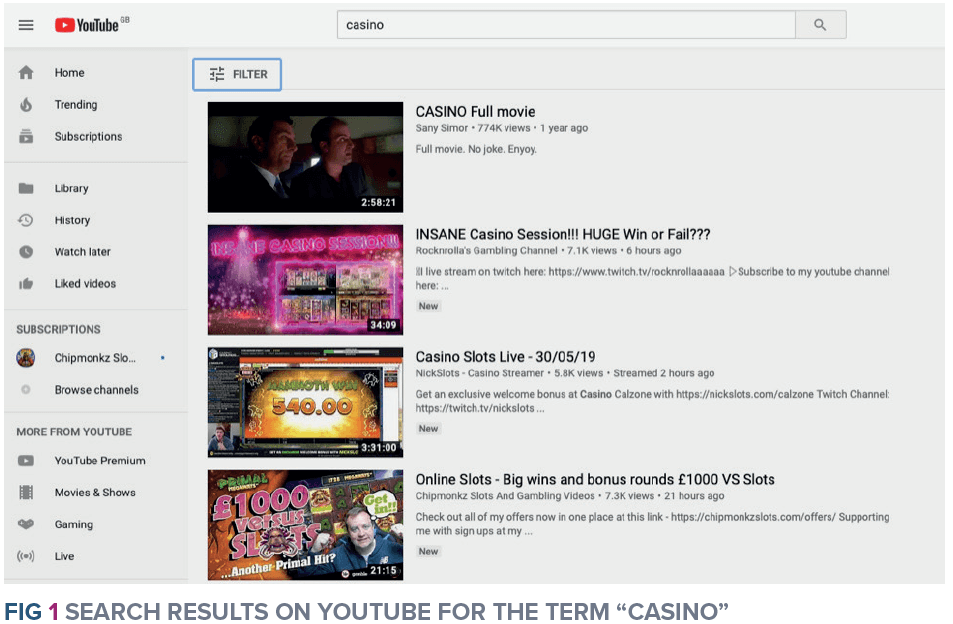Click the History clock-arrow icon
This screenshot has height=624, width=953.
[26, 220]
